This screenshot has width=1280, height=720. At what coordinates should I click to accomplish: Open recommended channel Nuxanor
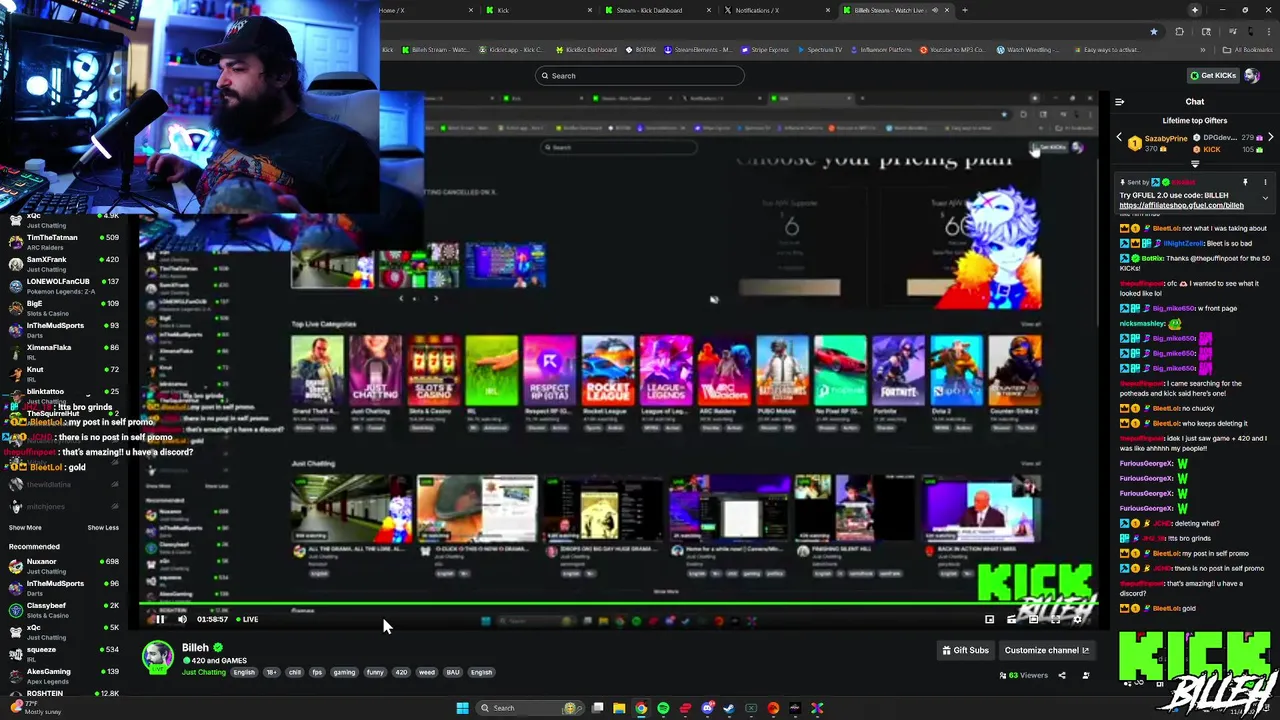pos(64,565)
